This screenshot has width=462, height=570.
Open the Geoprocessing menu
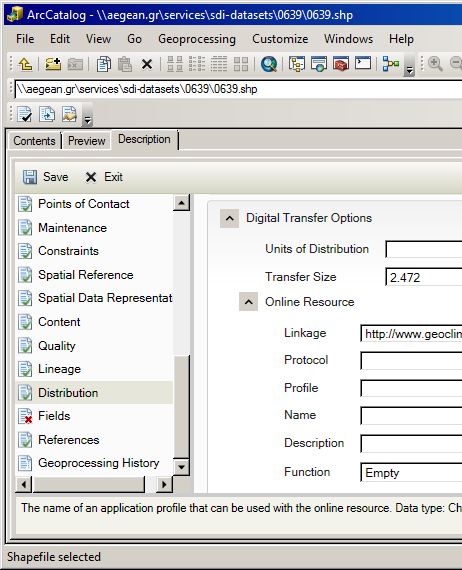[x=197, y=39]
